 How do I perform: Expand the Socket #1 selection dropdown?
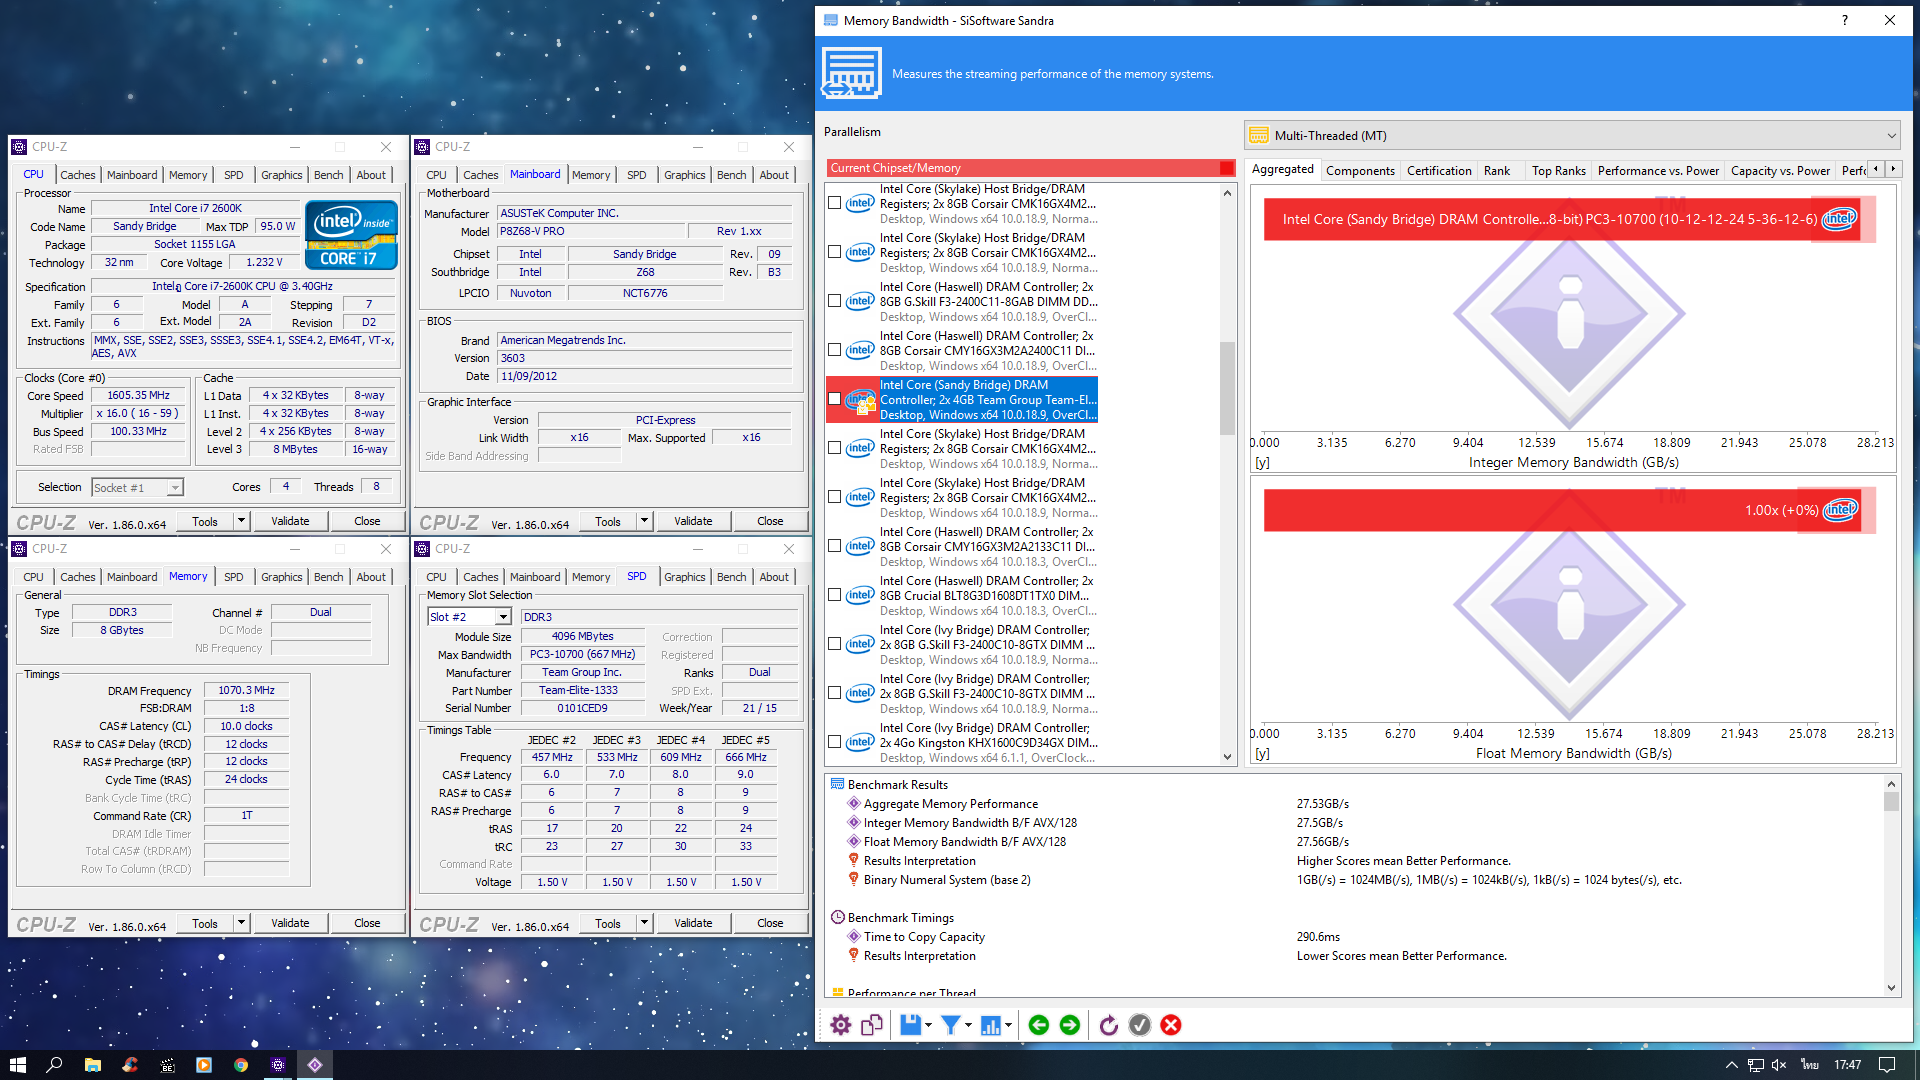(x=175, y=488)
